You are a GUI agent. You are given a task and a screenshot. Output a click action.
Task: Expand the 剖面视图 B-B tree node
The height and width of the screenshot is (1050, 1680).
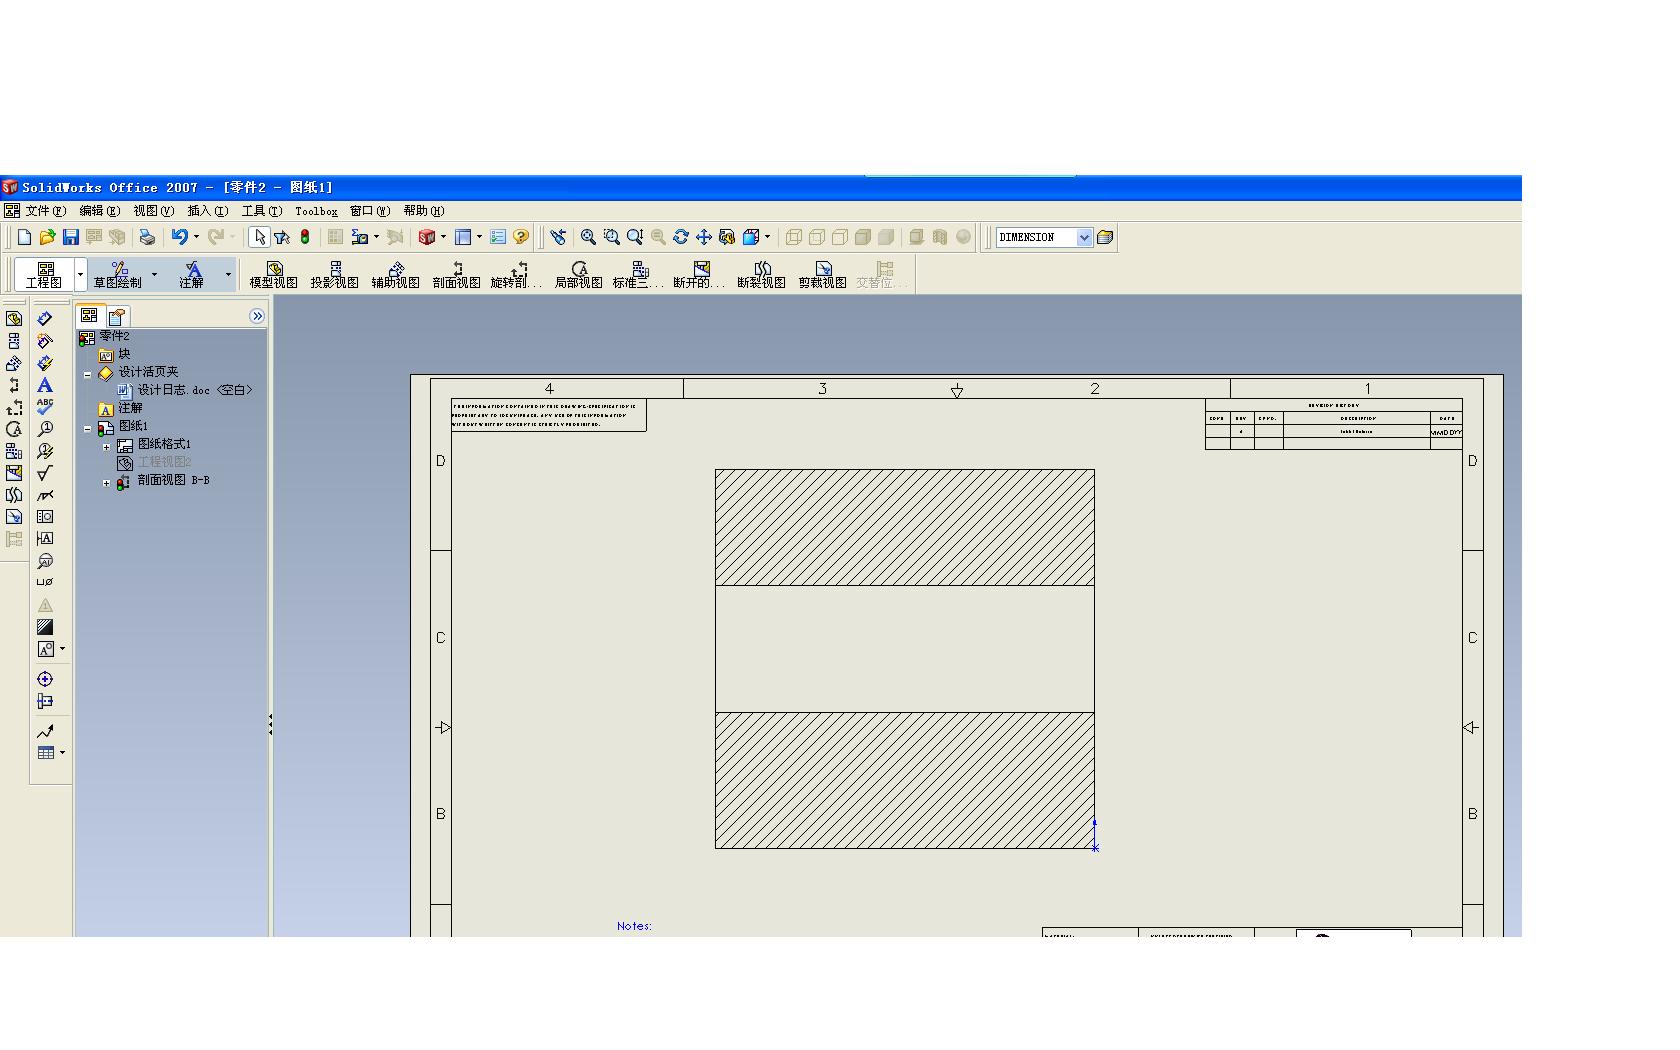point(107,483)
